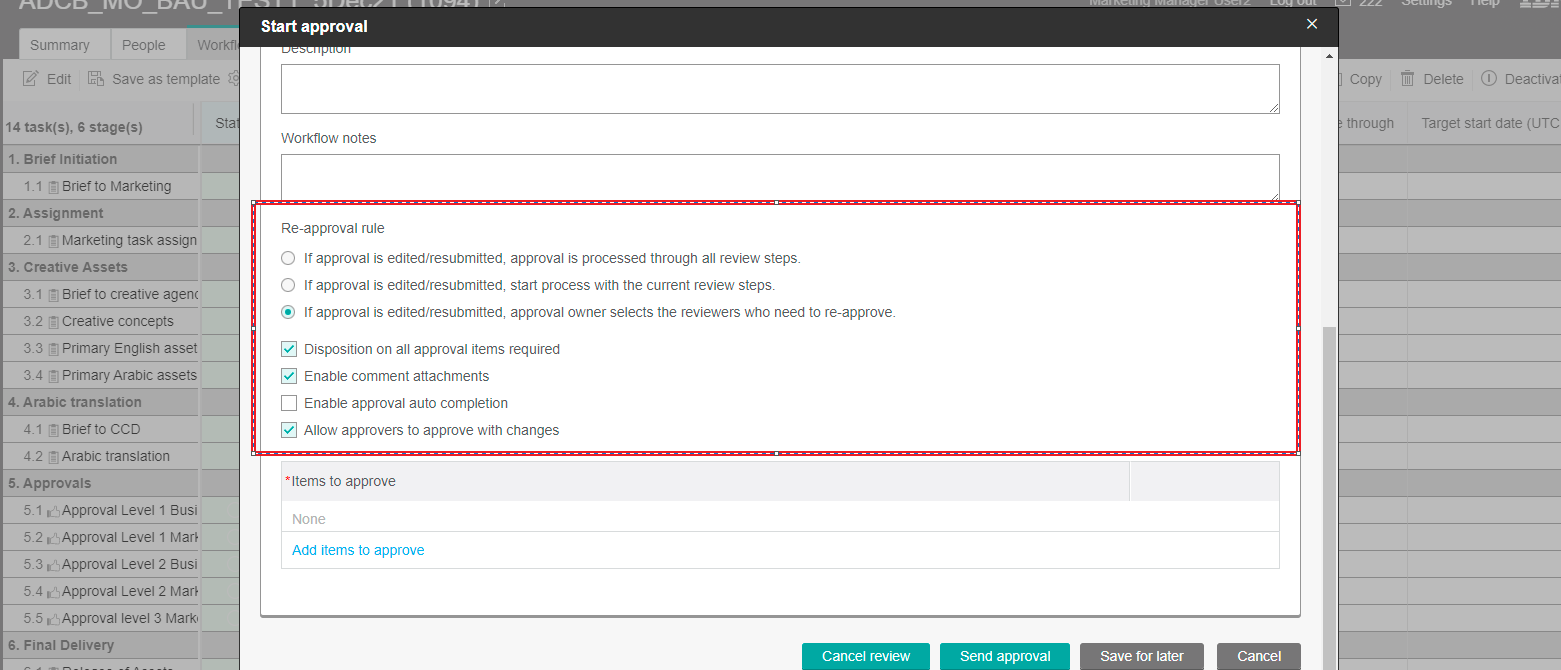Viewport: 1561px width, 670px height.
Task: Click the Add items to approve link
Action: click(x=358, y=550)
